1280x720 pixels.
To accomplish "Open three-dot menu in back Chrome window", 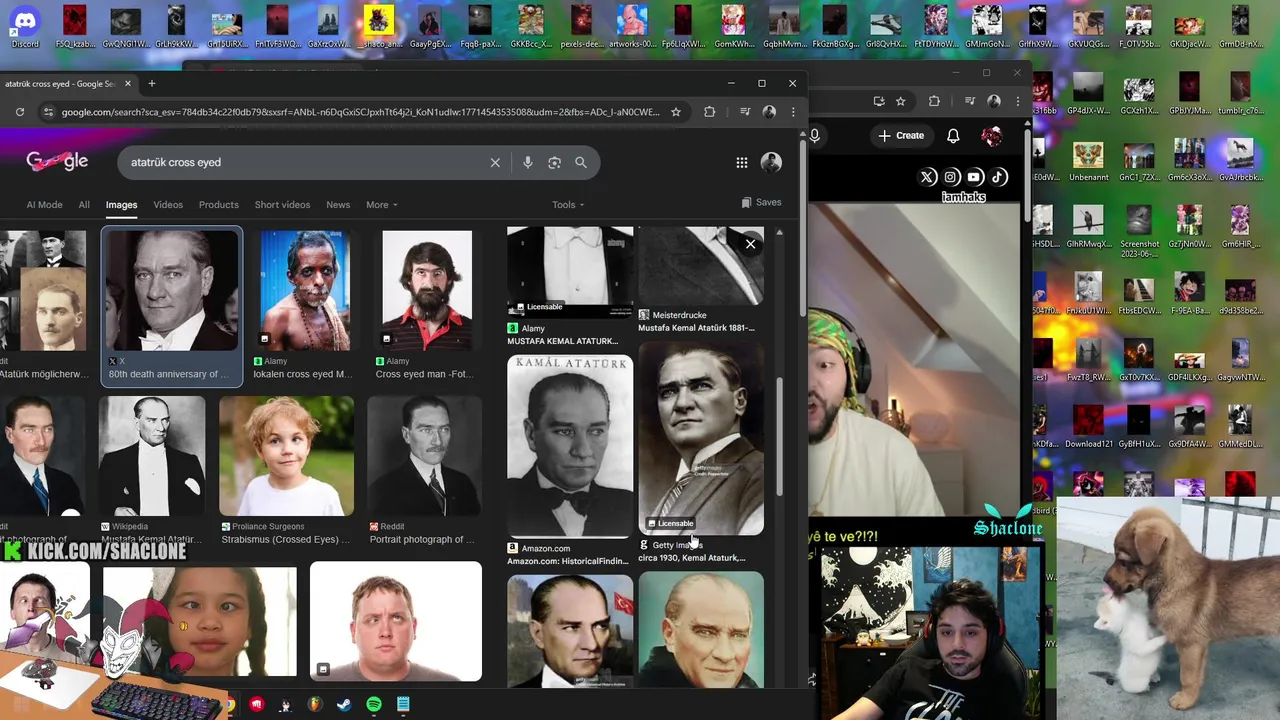I will (1018, 101).
